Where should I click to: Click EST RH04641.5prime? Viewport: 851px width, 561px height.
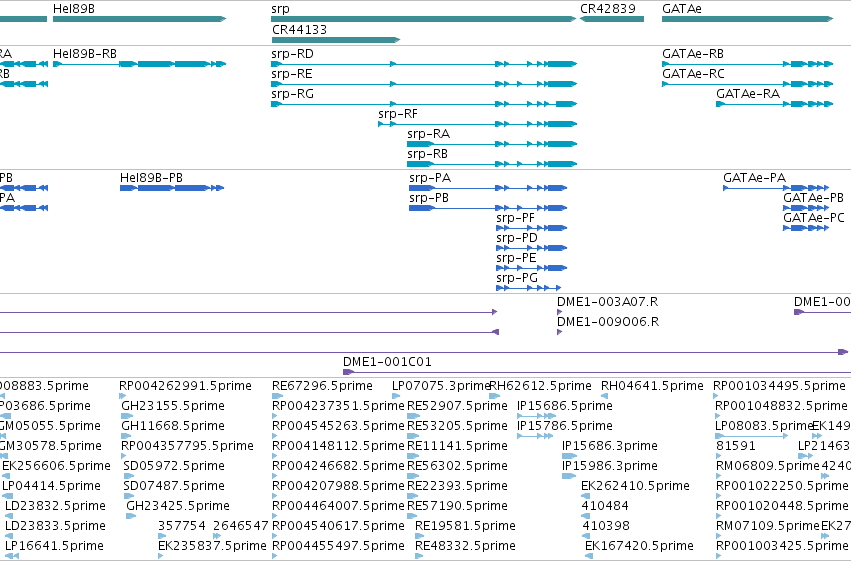pos(652,386)
